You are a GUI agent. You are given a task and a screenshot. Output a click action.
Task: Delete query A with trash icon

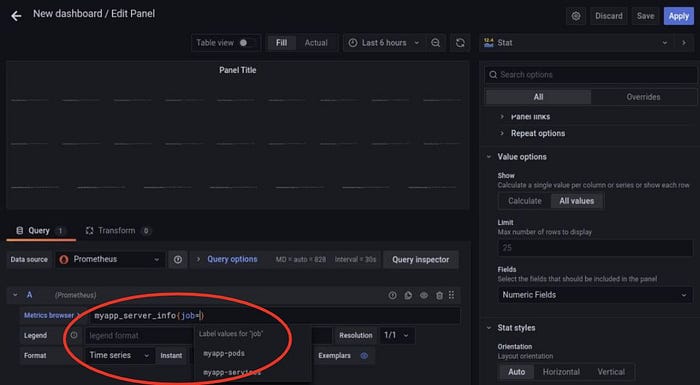439,295
